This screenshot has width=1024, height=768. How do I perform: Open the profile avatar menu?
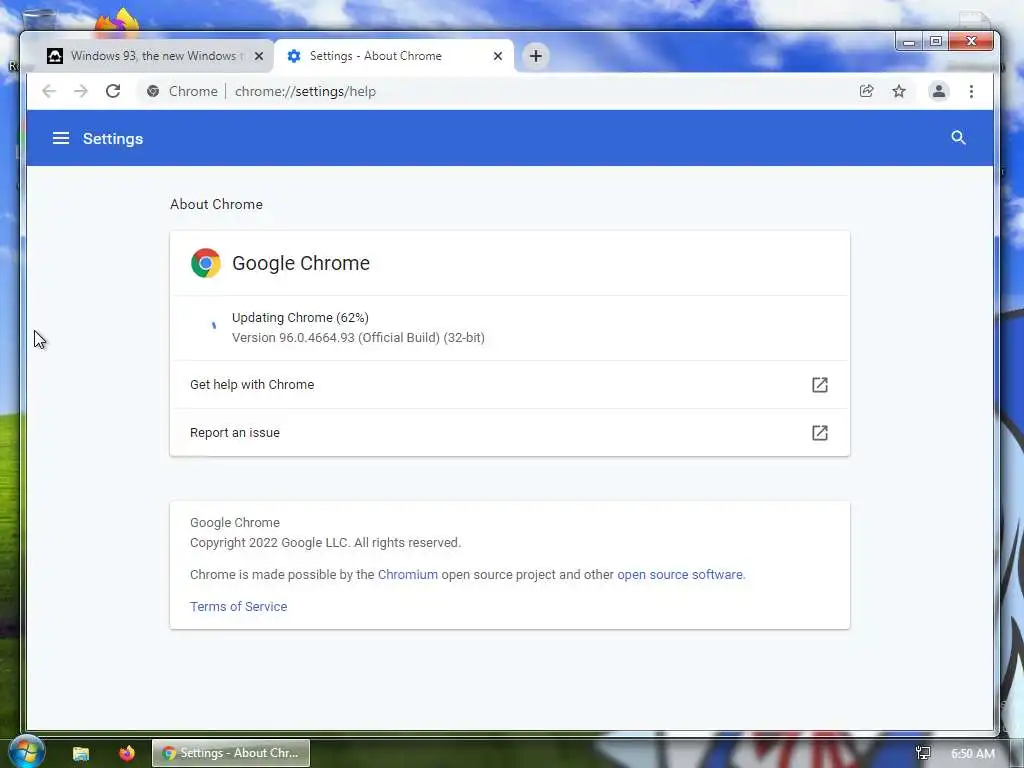pos(938,91)
